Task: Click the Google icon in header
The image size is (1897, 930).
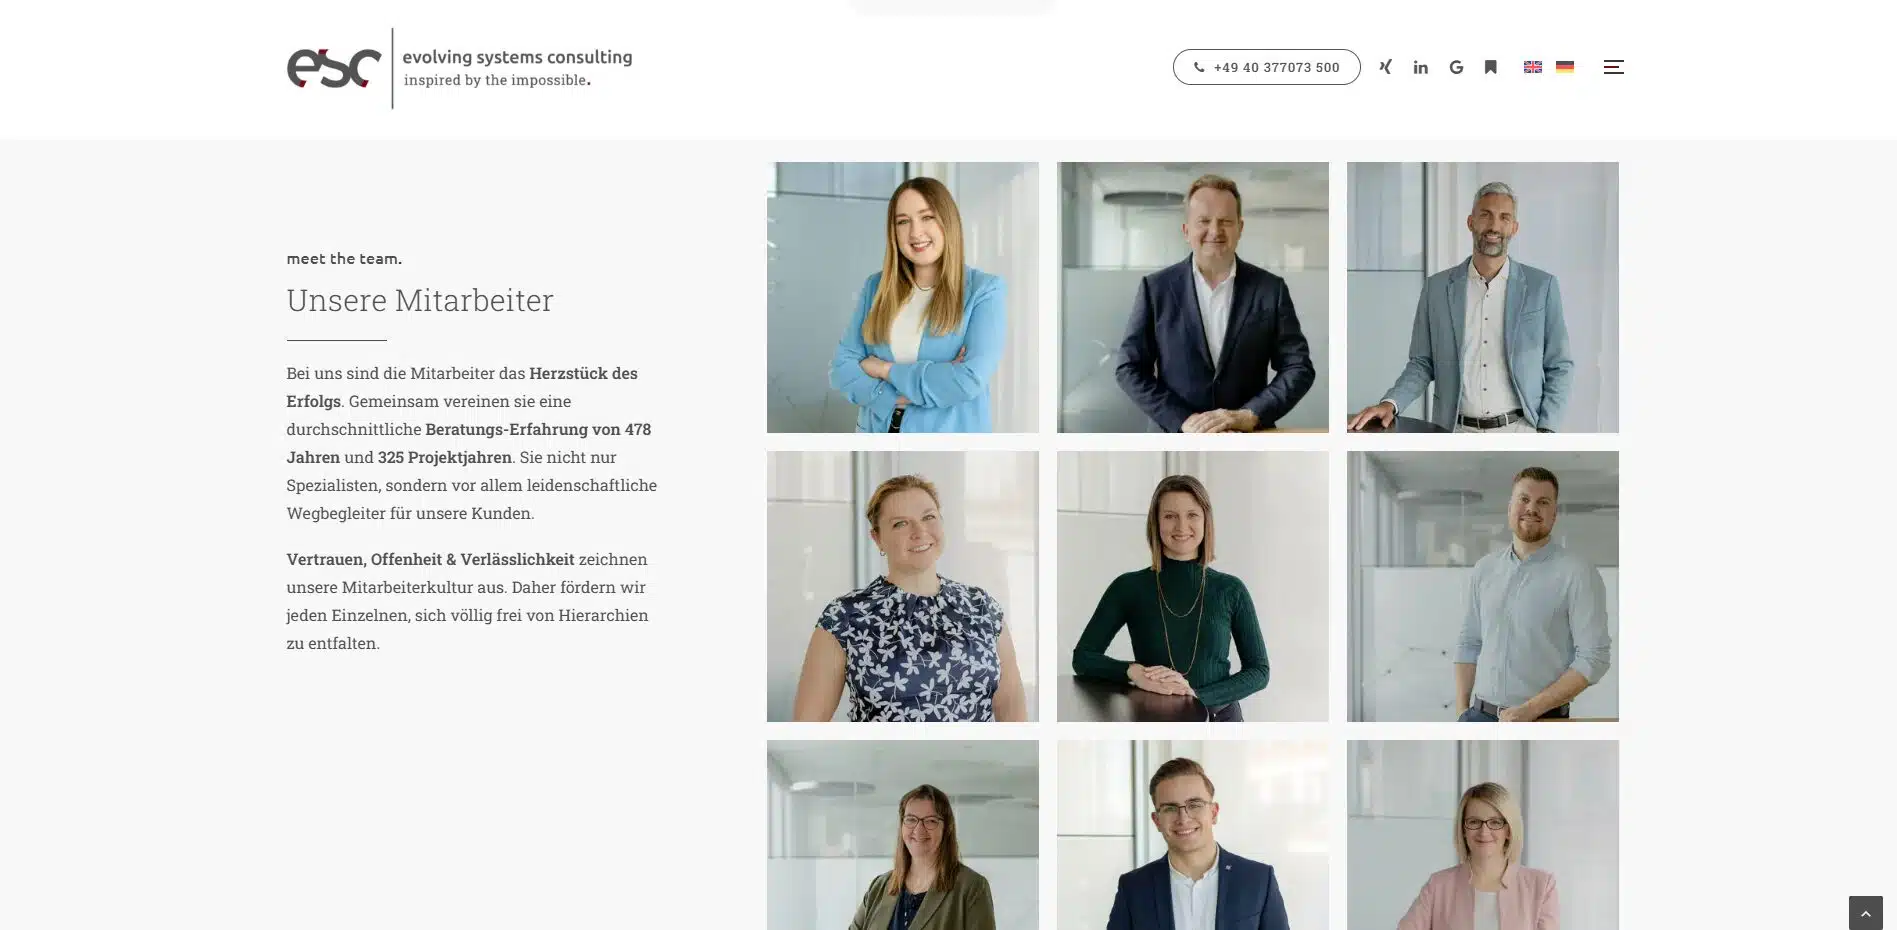Action: pos(1456,67)
